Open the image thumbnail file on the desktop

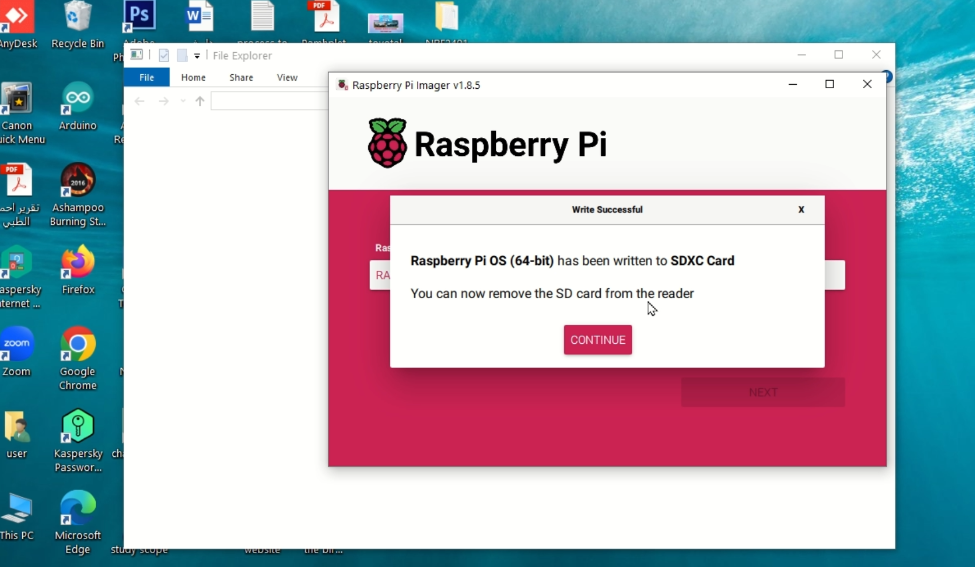pos(386,24)
